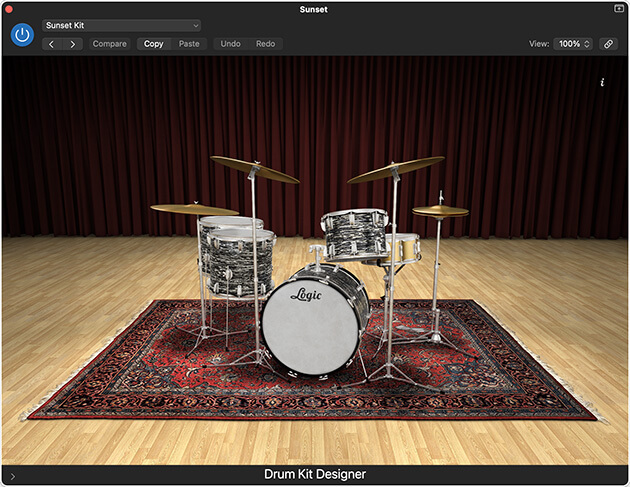Select the floor tom on the left

point(236,260)
